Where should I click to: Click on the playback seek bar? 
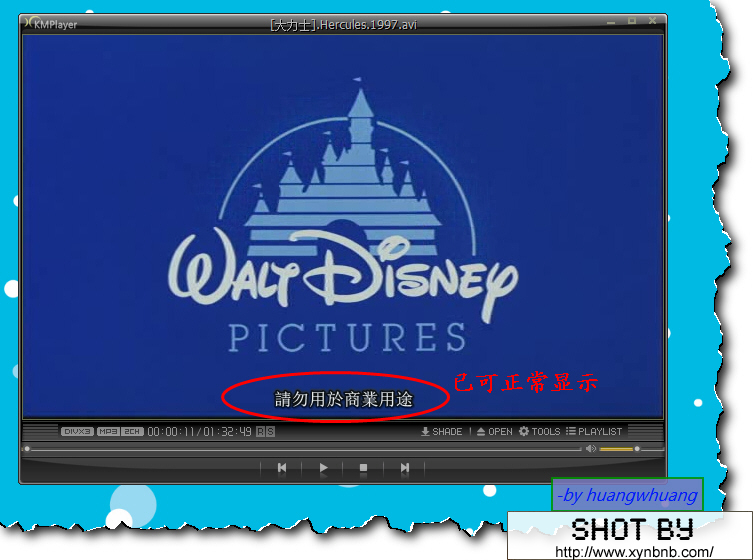pyautogui.click(x=304, y=449)
